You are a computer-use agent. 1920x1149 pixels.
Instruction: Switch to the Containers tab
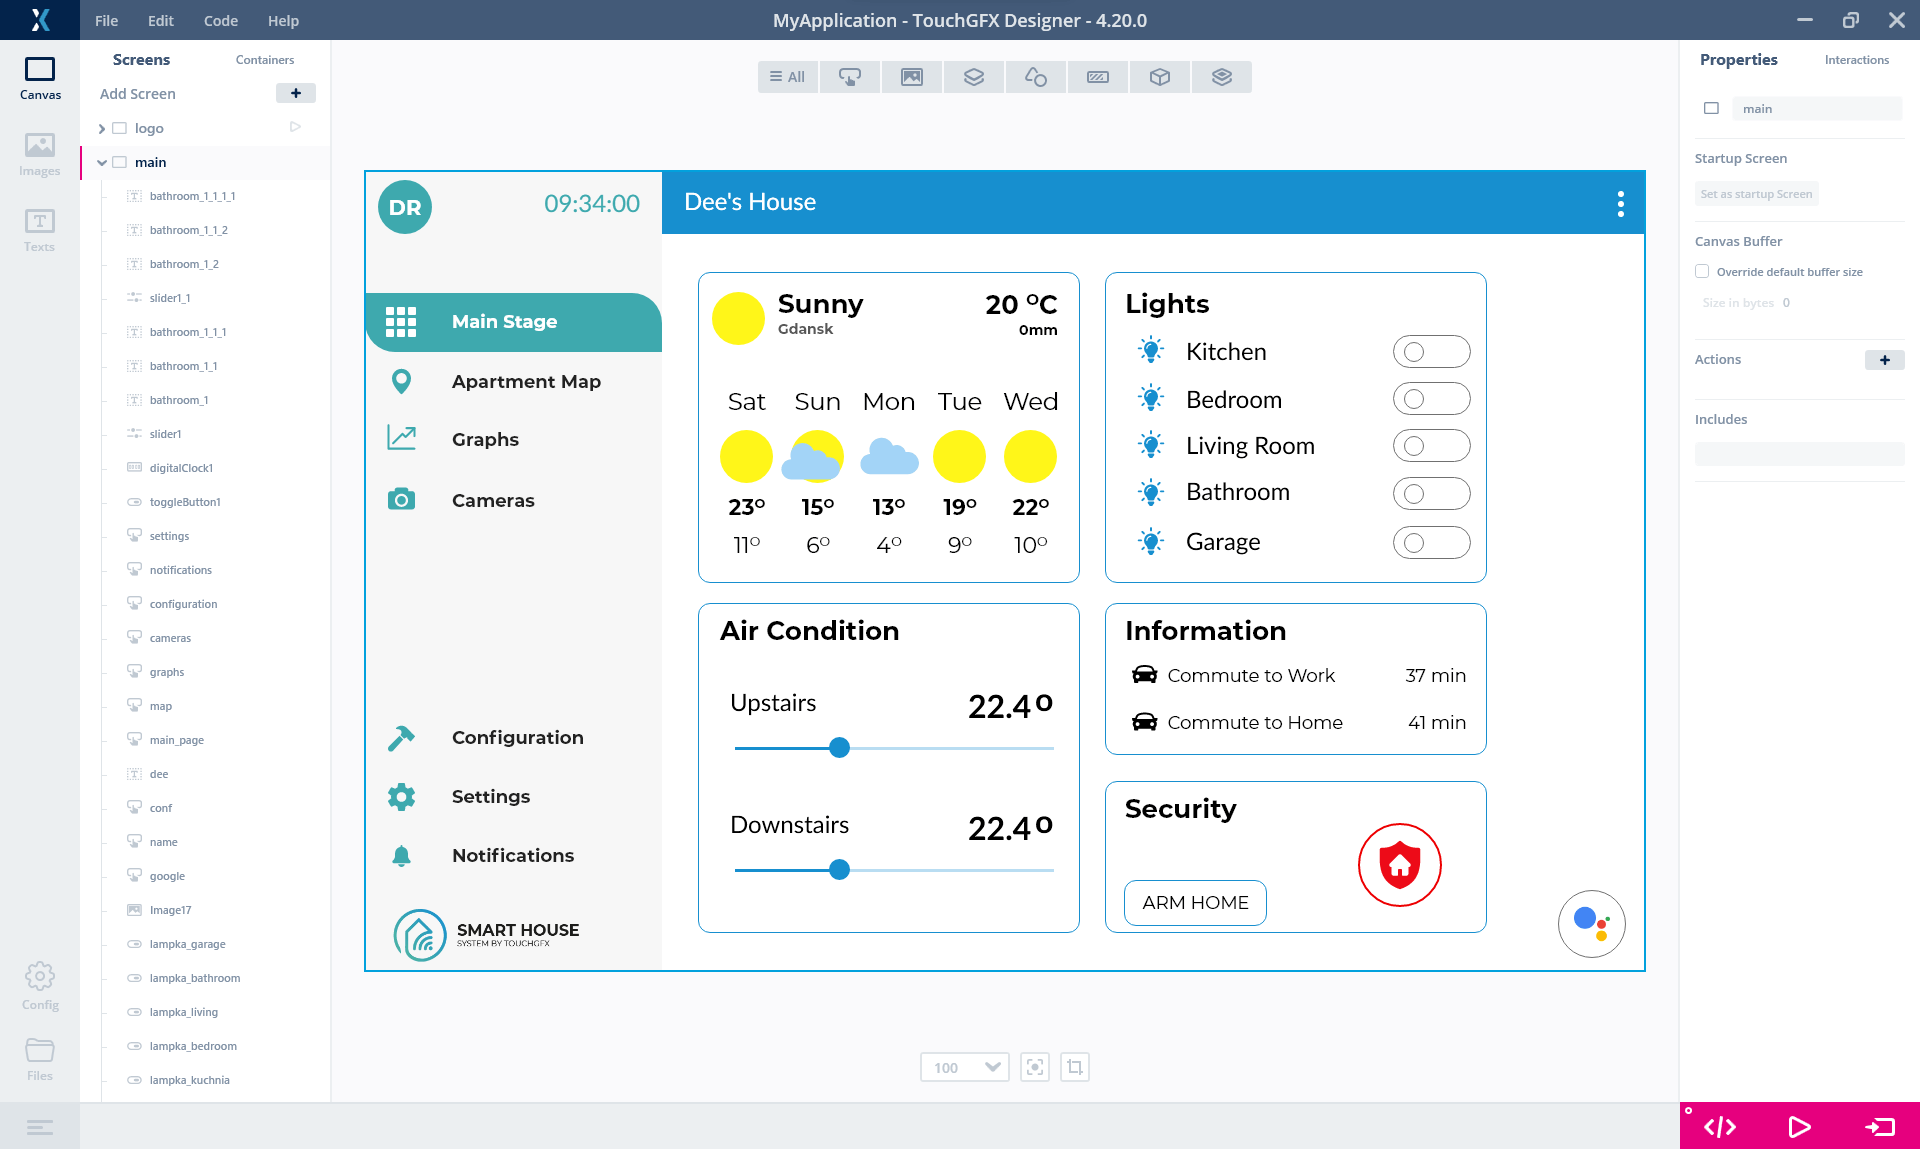coord(265,60)
